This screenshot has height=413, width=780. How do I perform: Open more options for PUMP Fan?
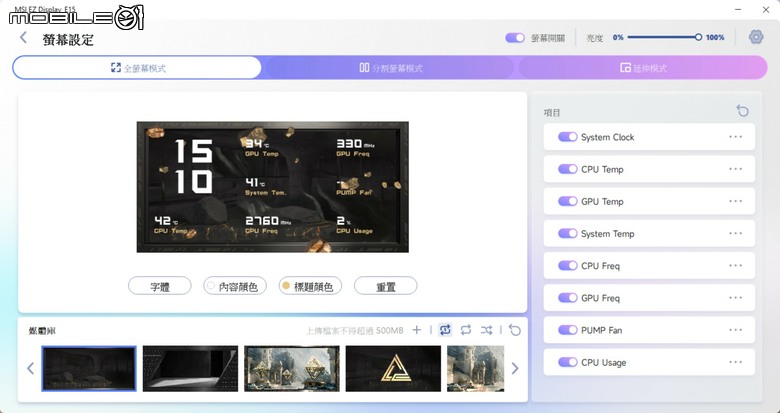(736, 330)
